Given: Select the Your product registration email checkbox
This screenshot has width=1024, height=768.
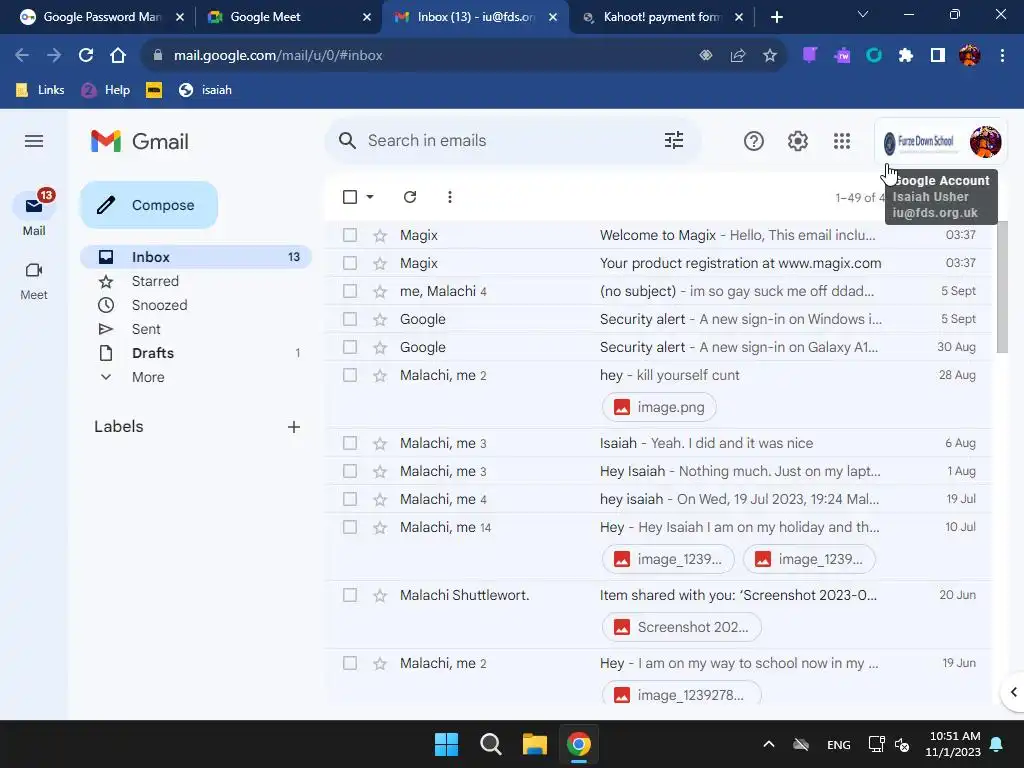Looking at the screenshot, I should 350,263.
